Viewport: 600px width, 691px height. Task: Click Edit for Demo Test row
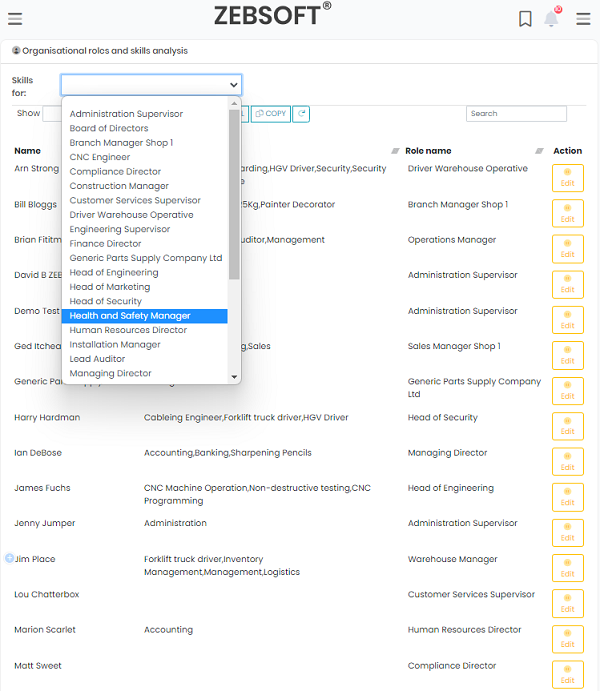tap(567, 320)
